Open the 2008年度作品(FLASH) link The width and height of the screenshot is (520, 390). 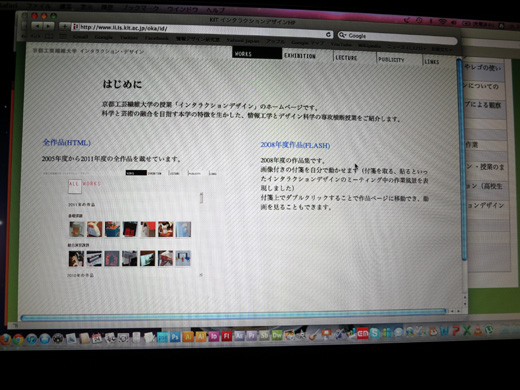point(295,145)
